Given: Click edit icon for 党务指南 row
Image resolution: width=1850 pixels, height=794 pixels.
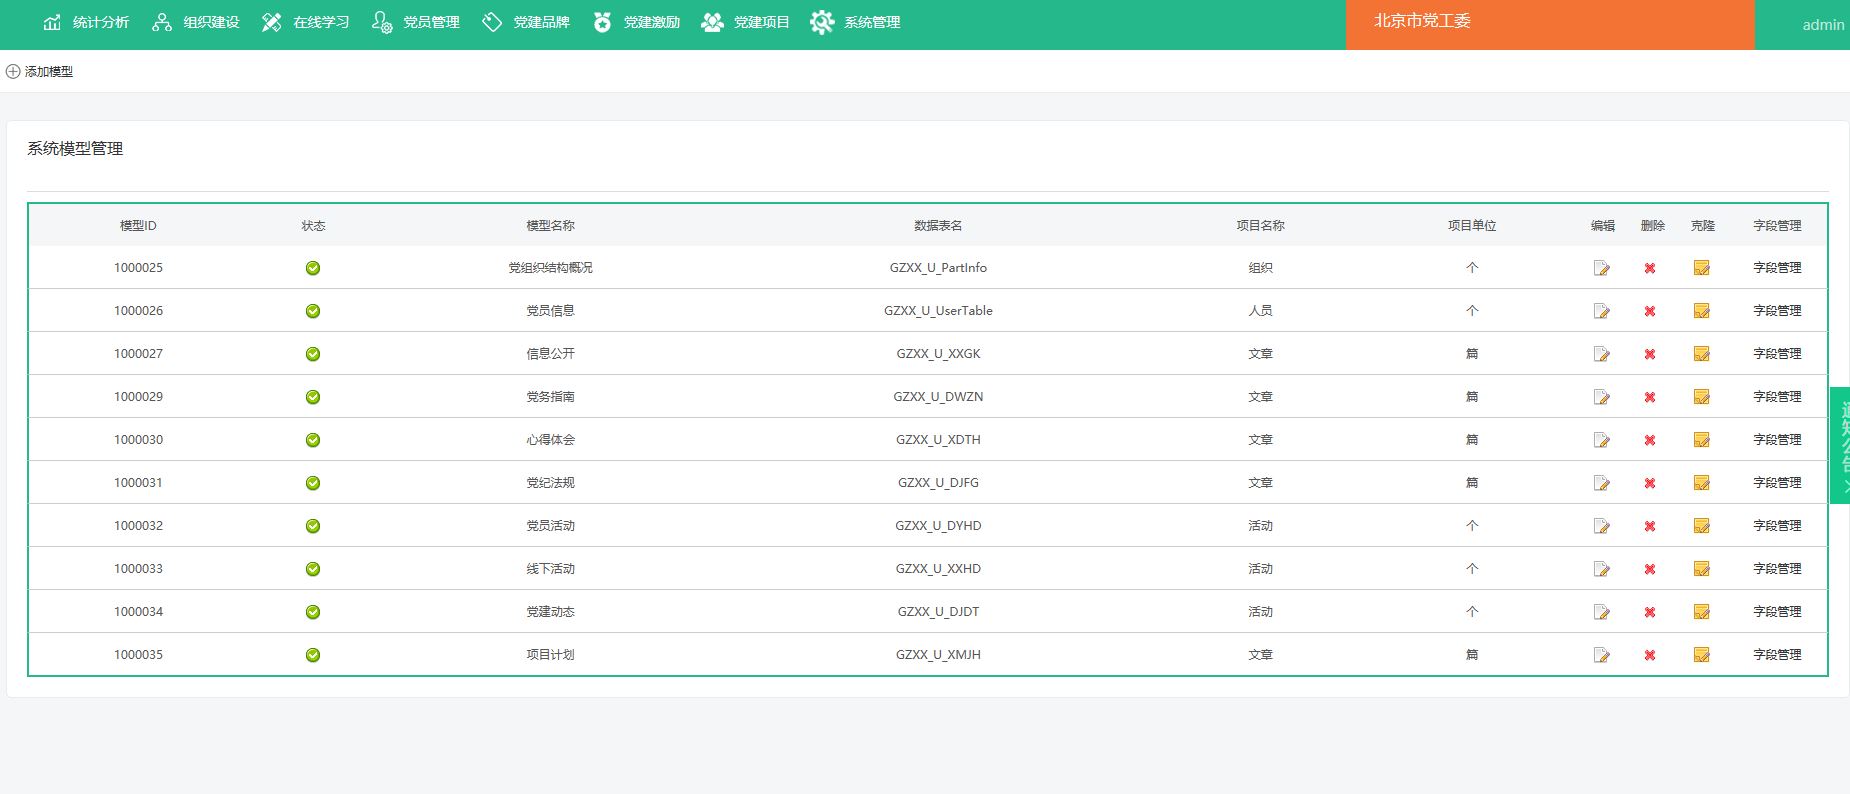Looking at the screenshot, I should click(x=1602, y=397).
